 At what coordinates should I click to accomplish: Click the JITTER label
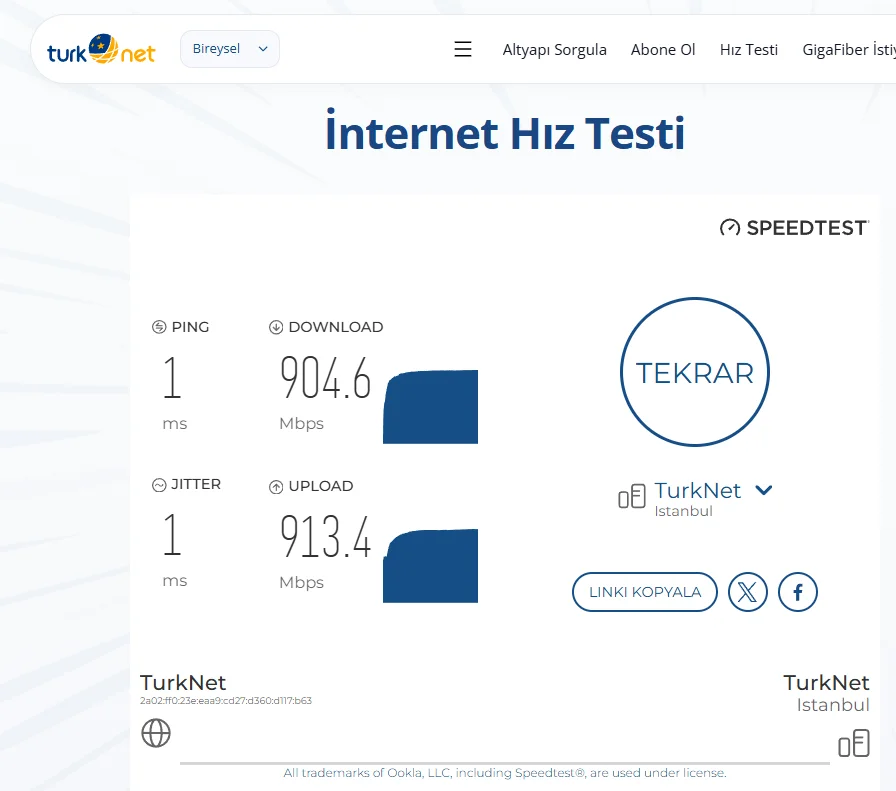point(196,484)
